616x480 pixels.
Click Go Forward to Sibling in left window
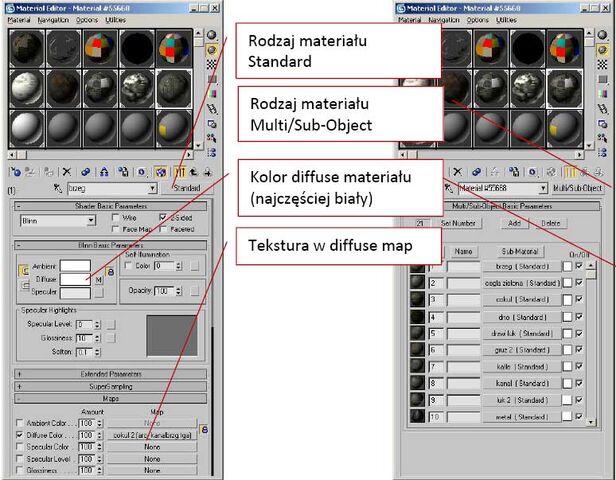coord(207,172)
